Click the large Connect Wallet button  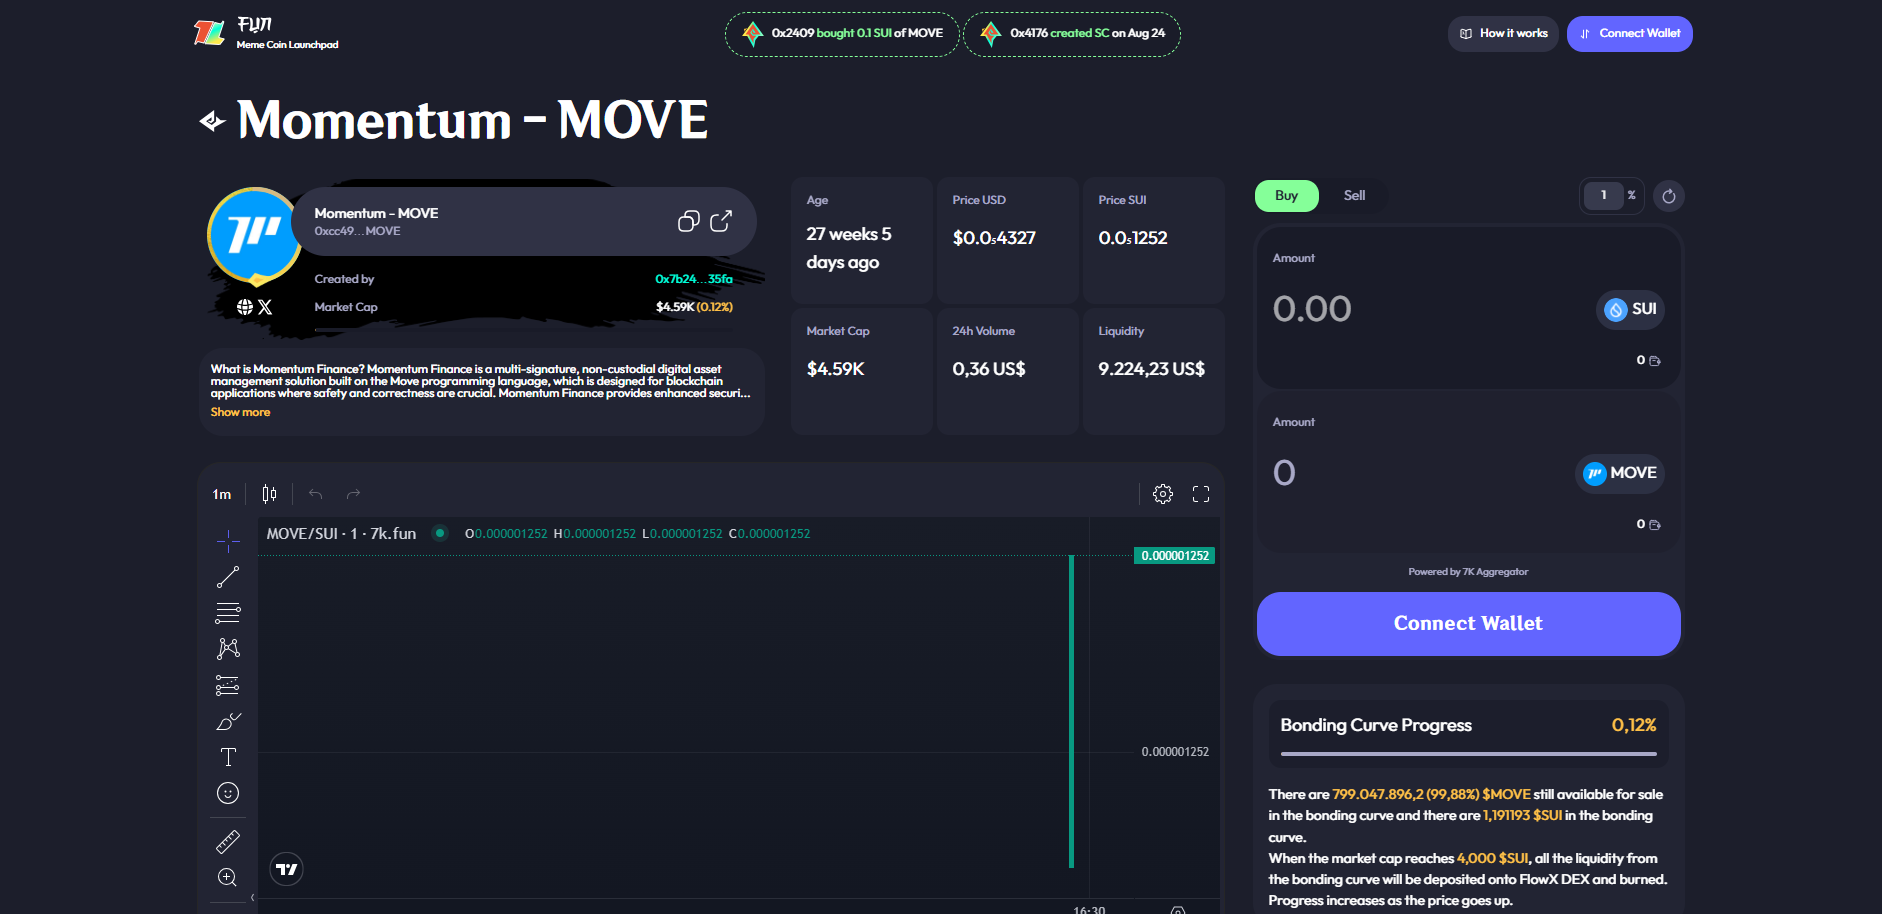tap(1468, 624)
